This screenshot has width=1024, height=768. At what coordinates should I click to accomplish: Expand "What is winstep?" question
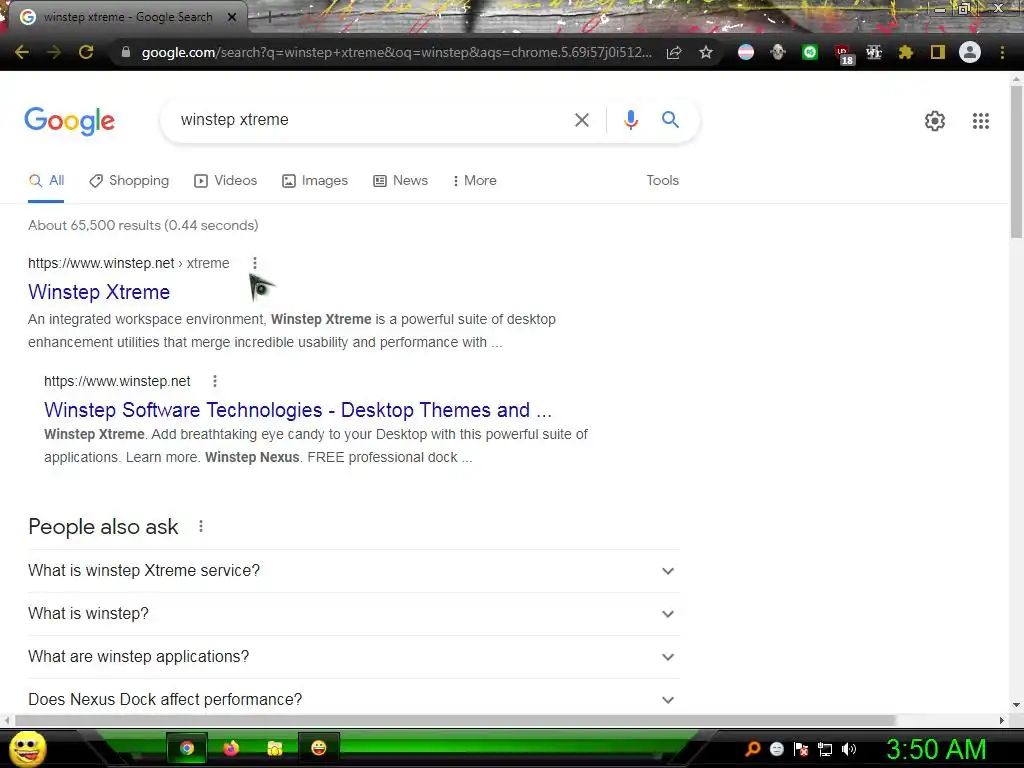(x=354, y=614)
